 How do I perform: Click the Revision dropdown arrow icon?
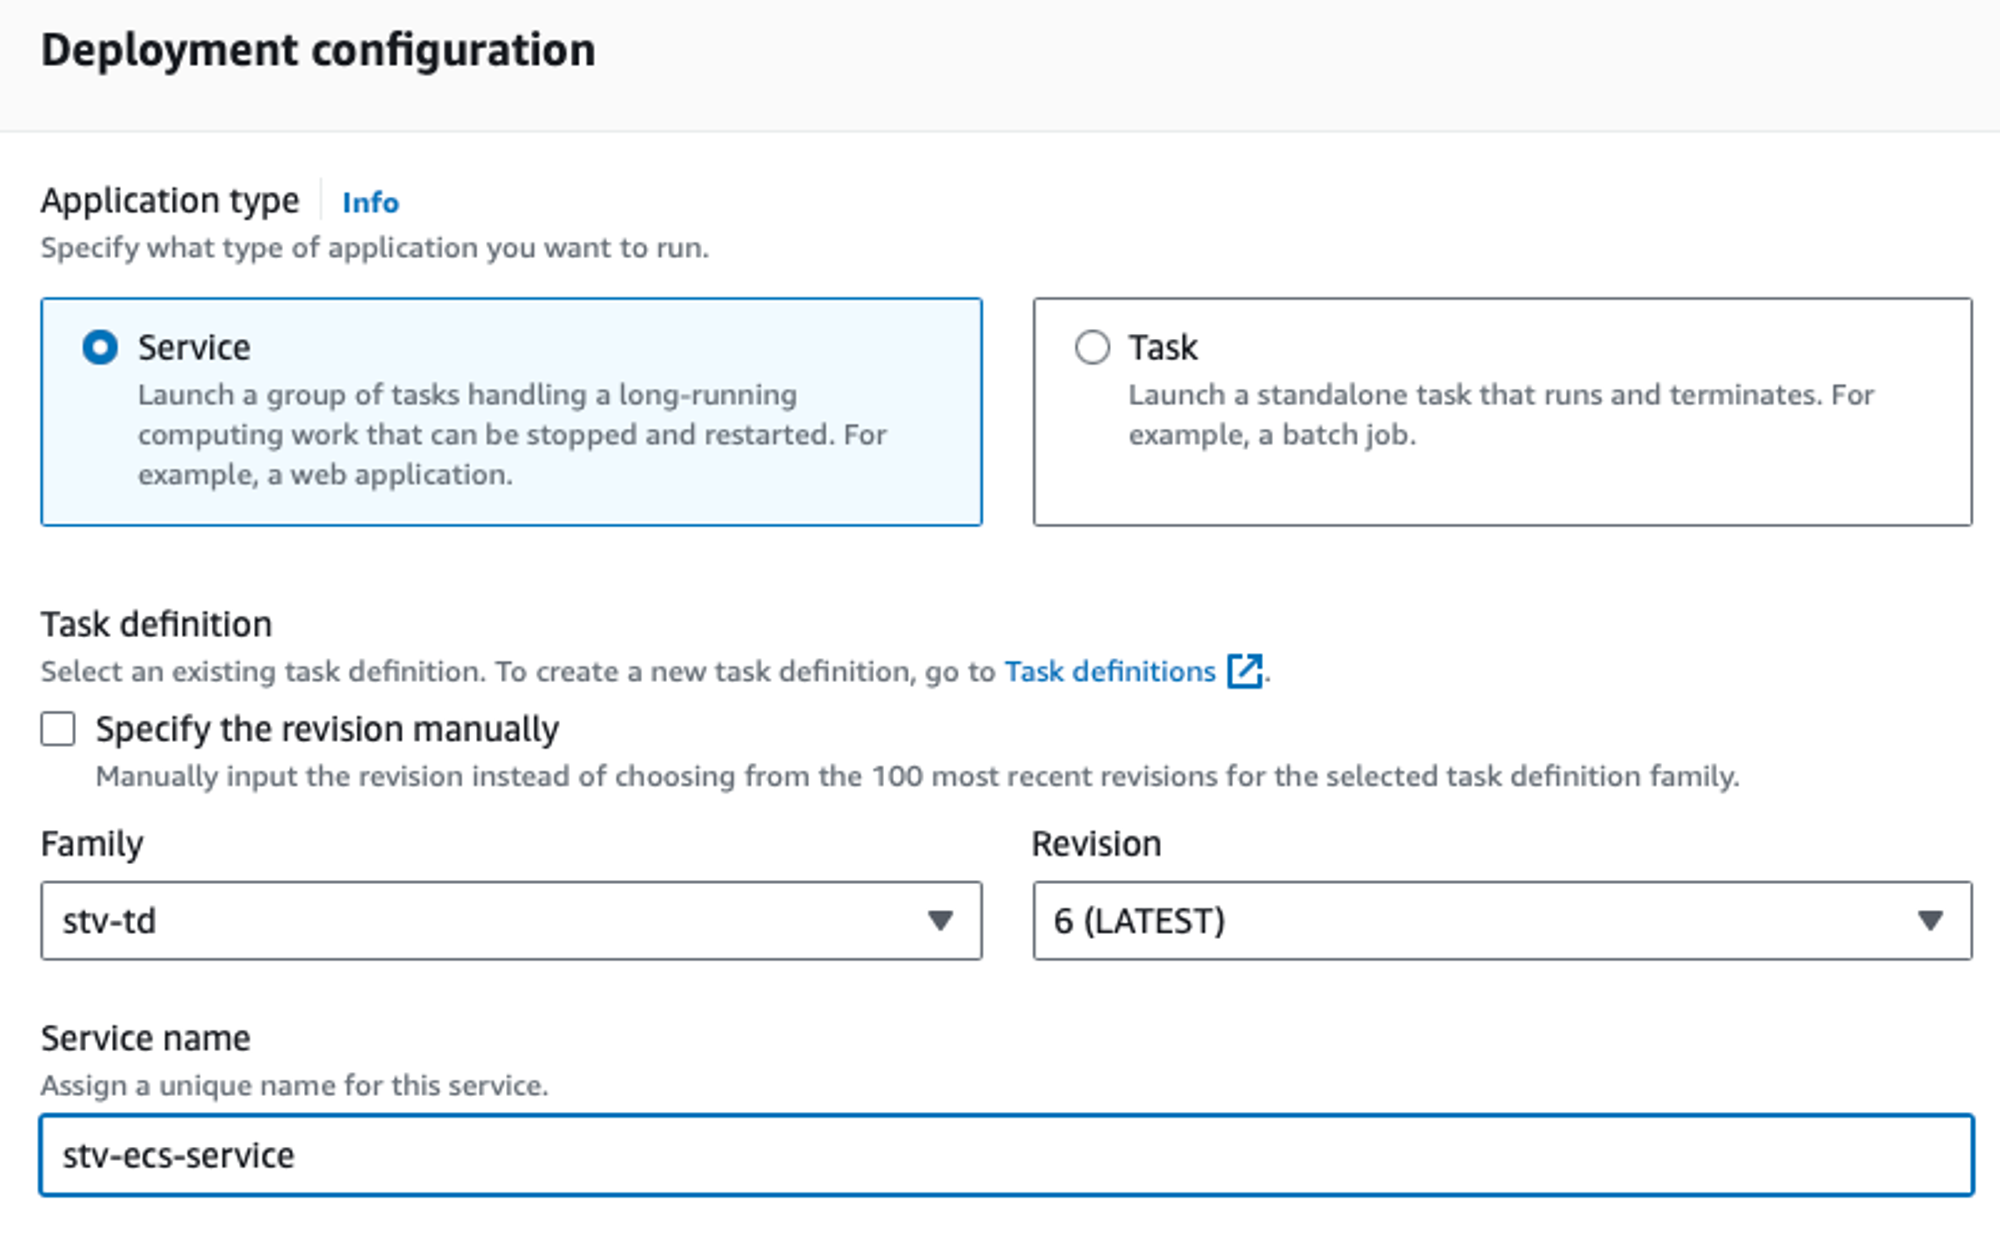pos(1930,920)
